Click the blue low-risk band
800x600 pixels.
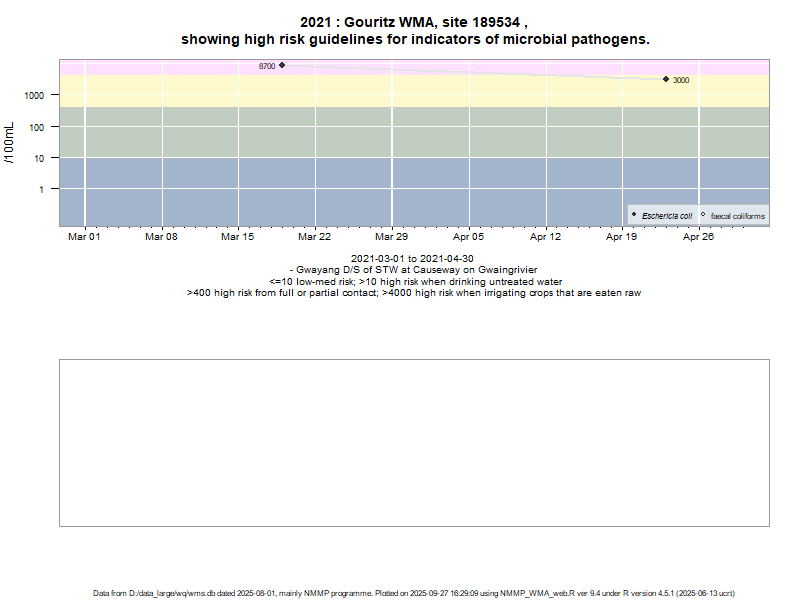(x=400, y=190)
